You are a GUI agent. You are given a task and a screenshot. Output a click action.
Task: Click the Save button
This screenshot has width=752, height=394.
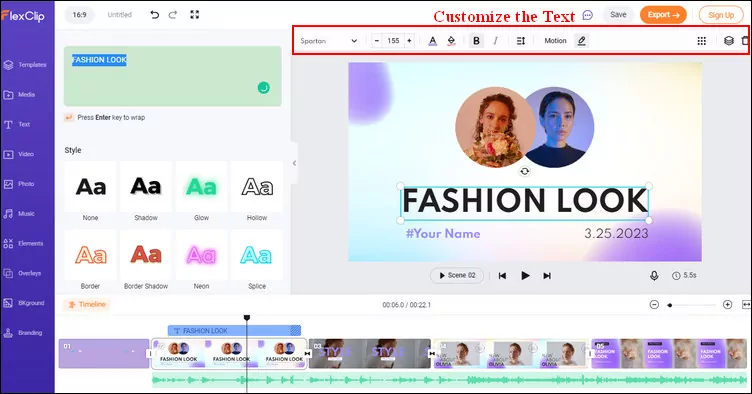click(618, 15)
